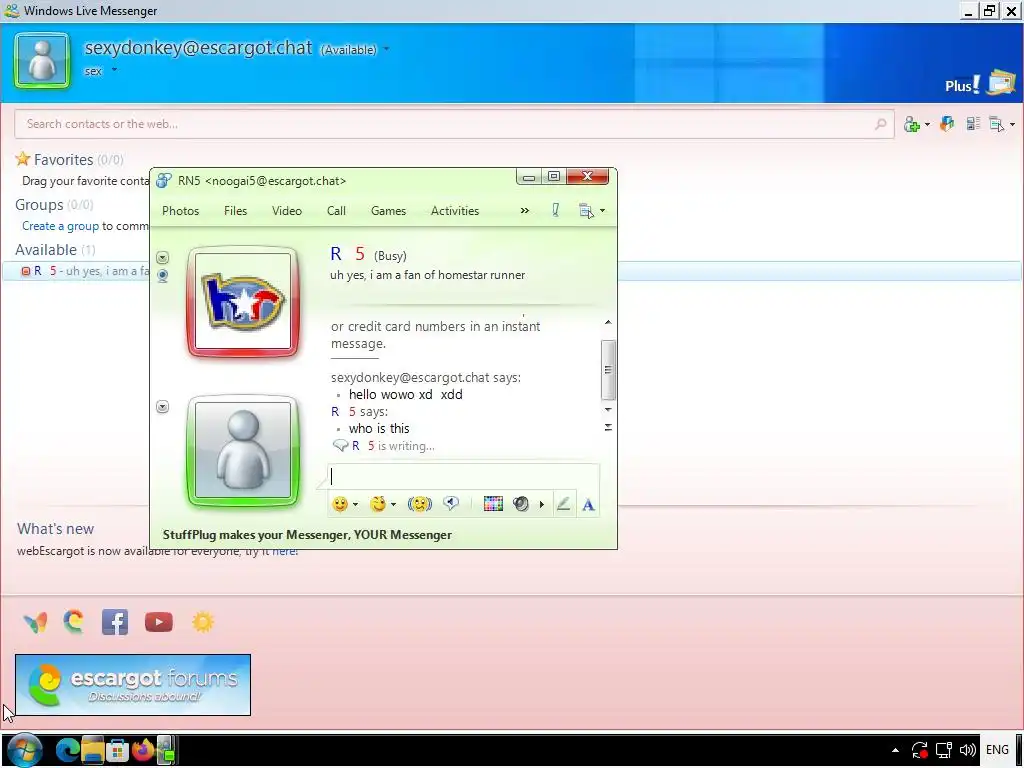Click the Plus! logo in header

tap(962, 85)
